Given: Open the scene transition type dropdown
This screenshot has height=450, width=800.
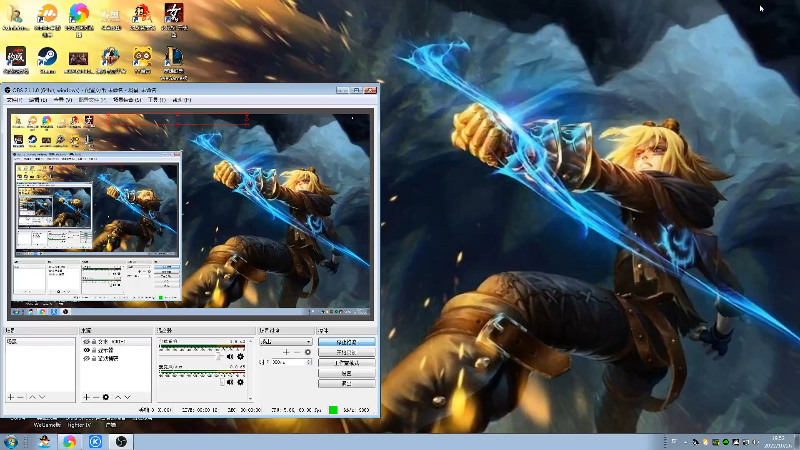Looking at the screenshot, I should [286, 341].
